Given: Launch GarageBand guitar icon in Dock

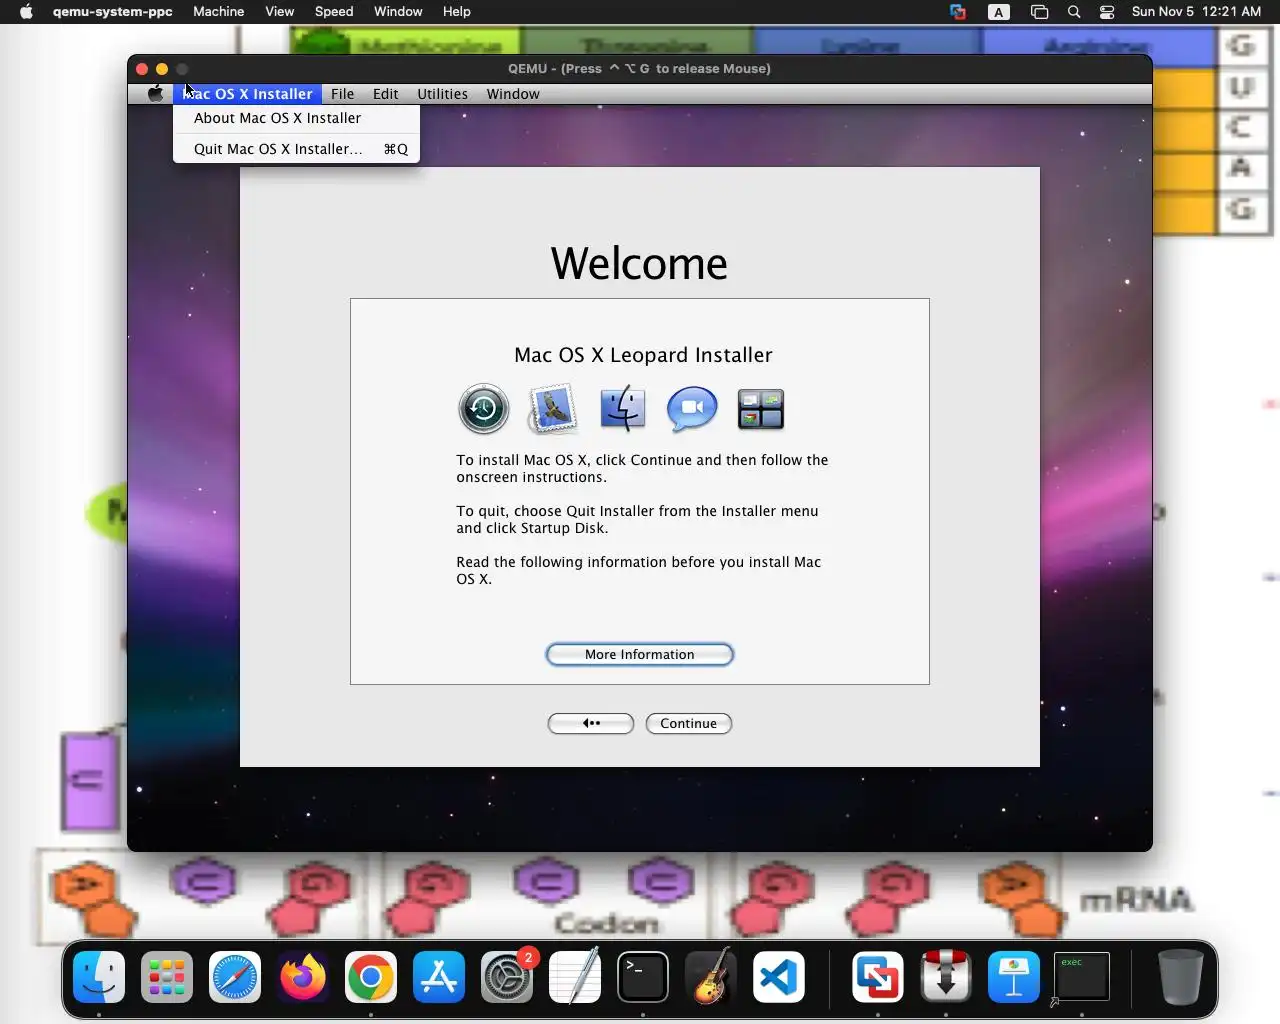Looking at the screenshot, I should click(711, 977).
